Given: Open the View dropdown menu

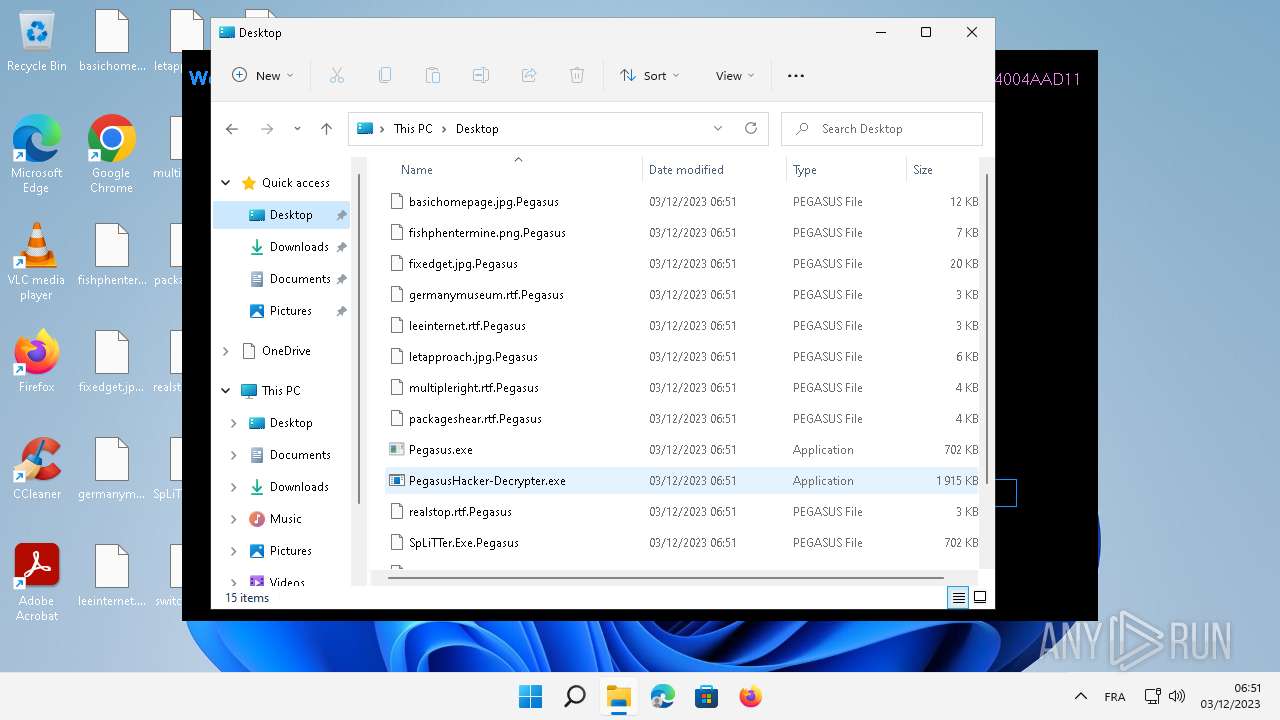Looking at the screenshot, I should click(735, 75).
